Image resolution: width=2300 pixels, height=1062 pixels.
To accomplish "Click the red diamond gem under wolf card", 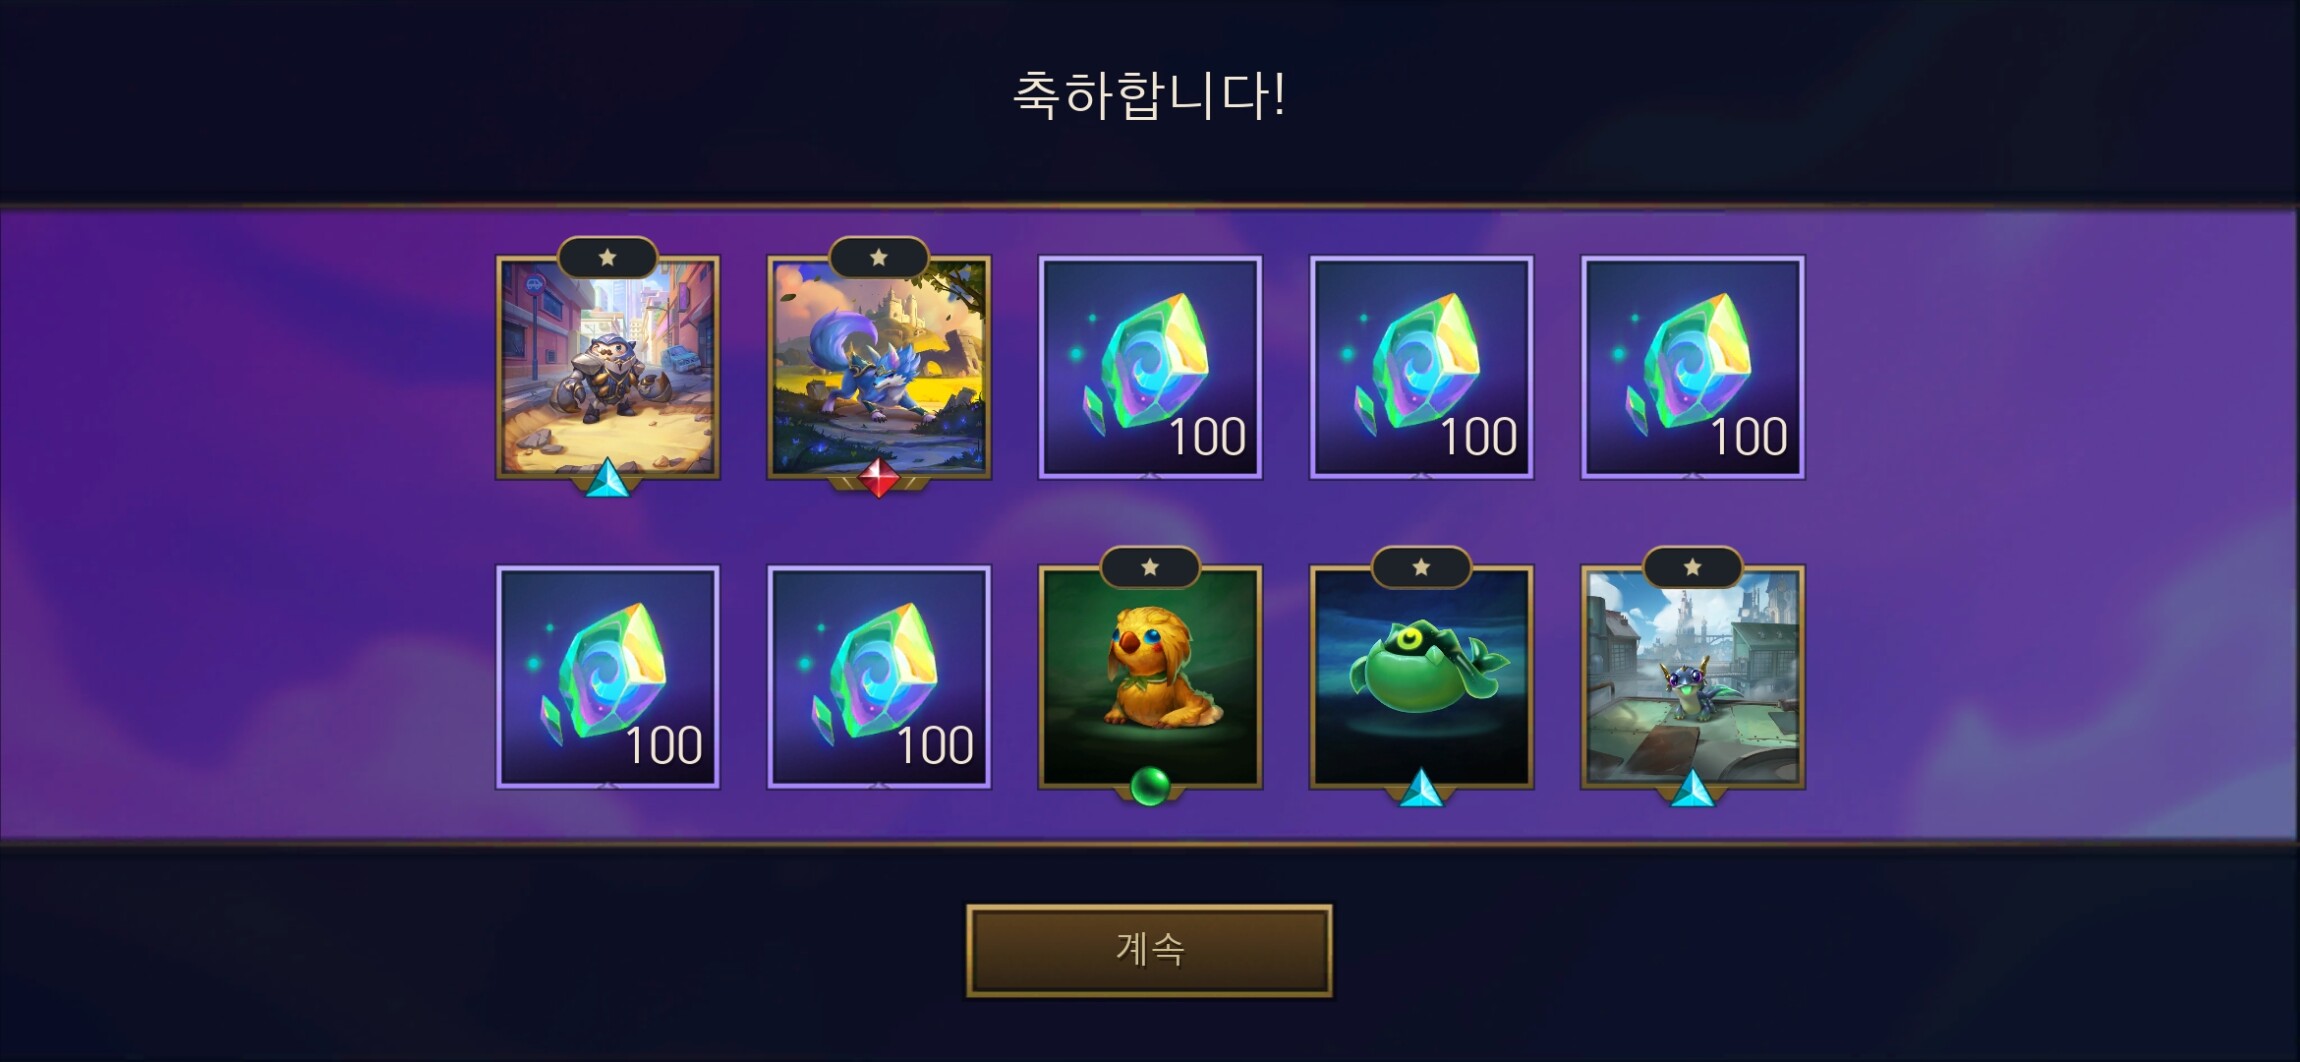I will [879, 478].
